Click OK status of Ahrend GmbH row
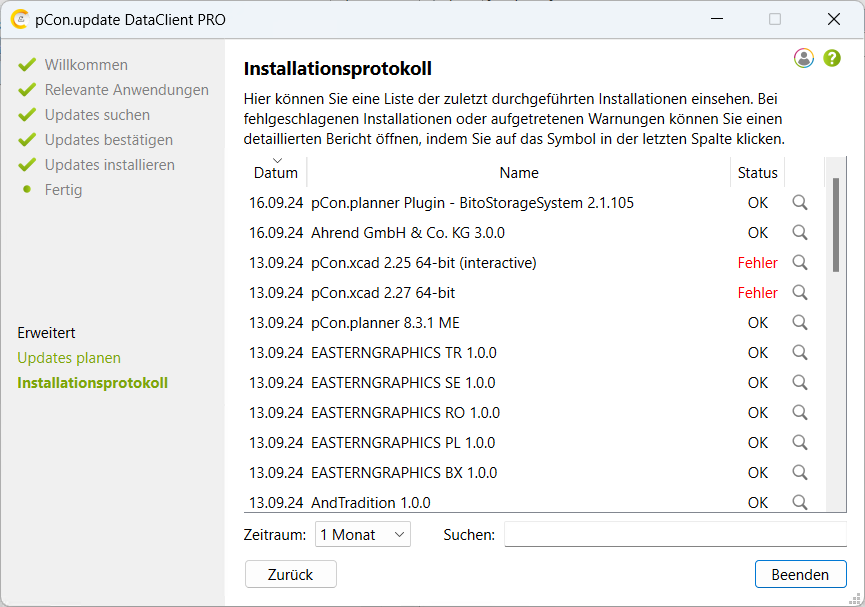 click(x=757, y=233)
